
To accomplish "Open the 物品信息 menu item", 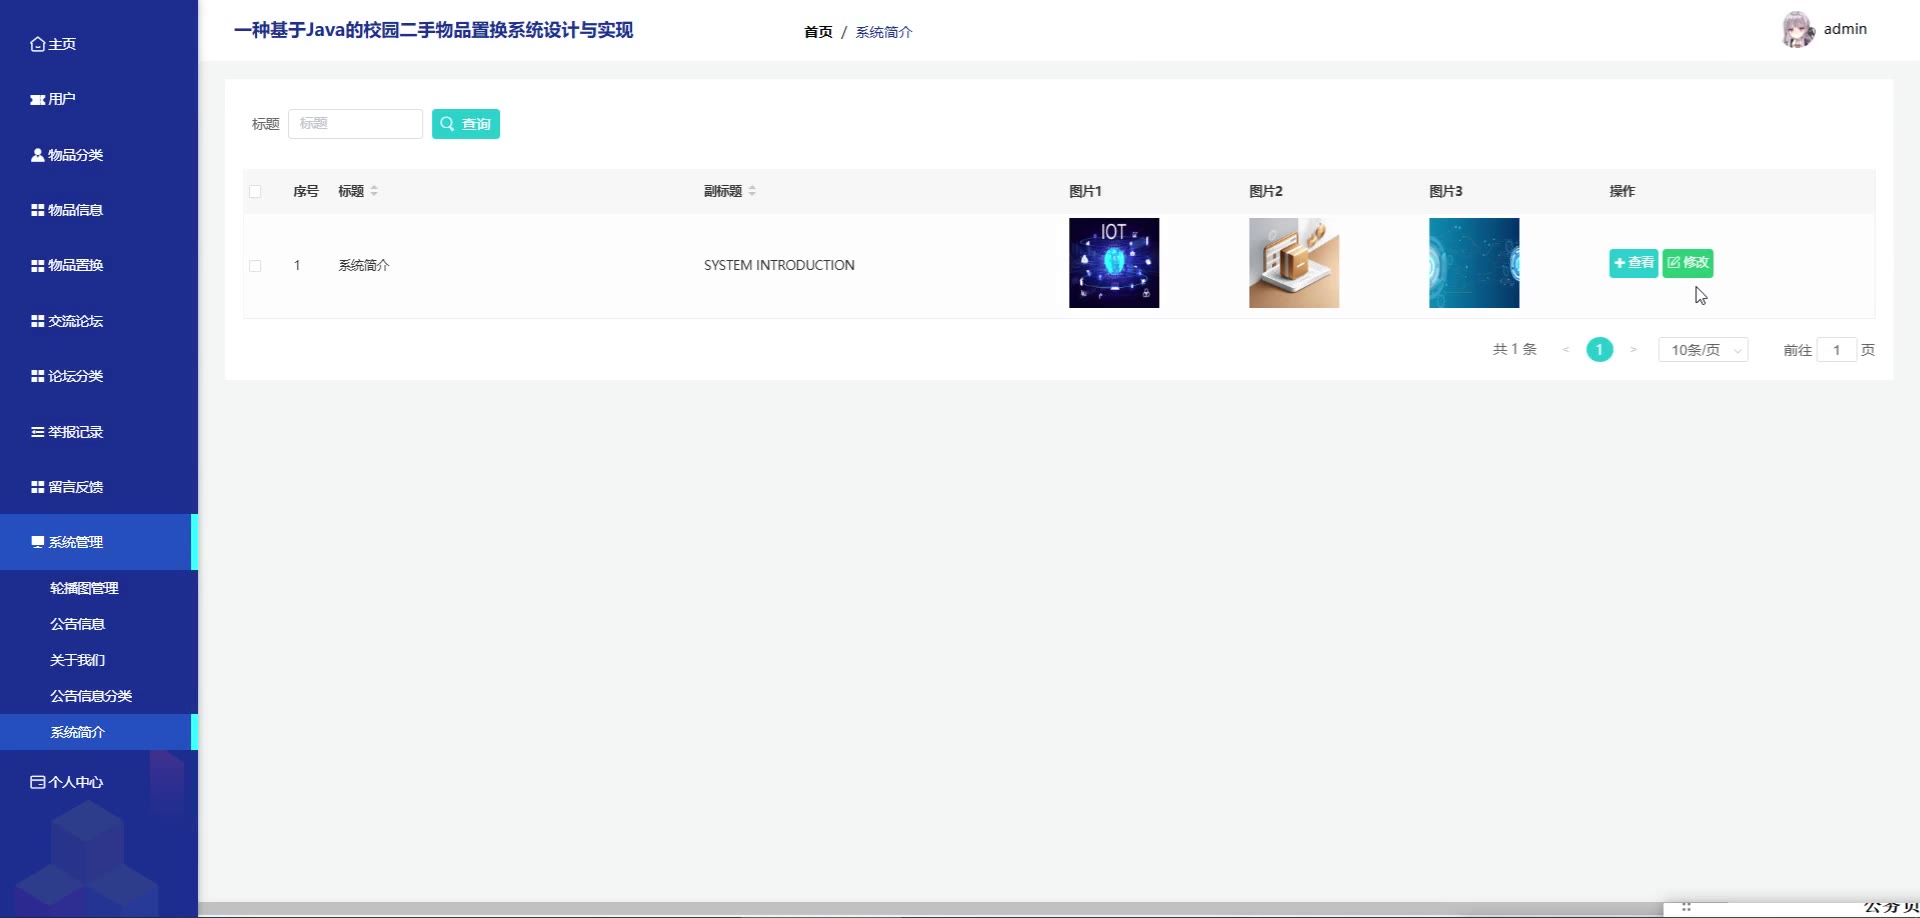I will point(99,210).
